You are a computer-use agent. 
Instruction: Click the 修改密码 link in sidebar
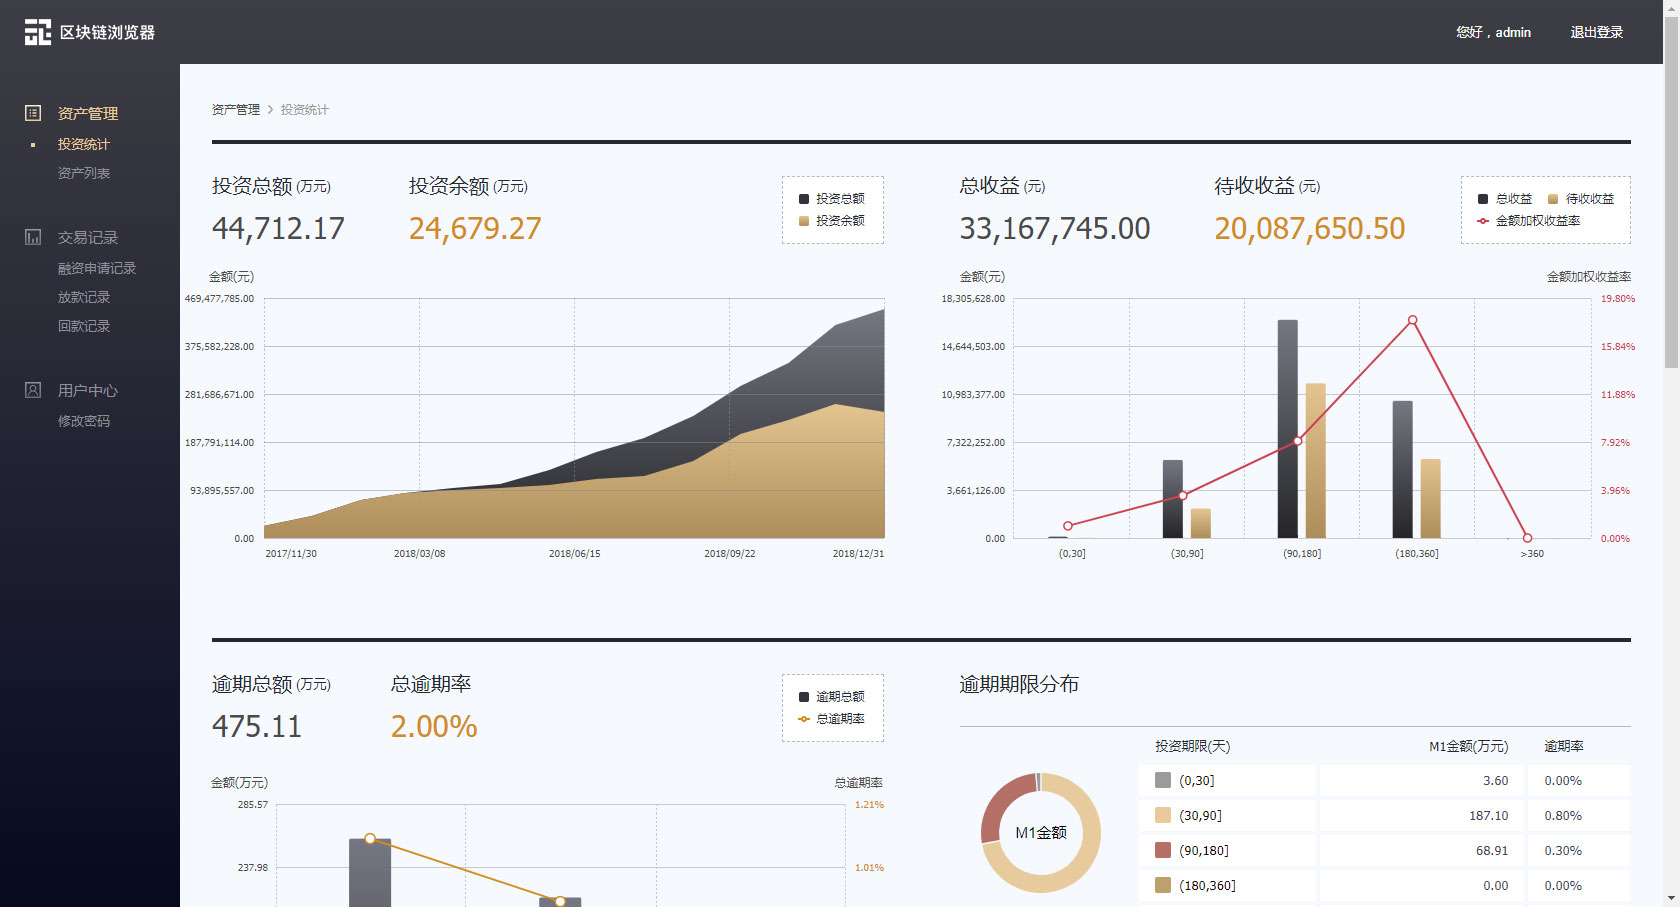tap(84, 421)
